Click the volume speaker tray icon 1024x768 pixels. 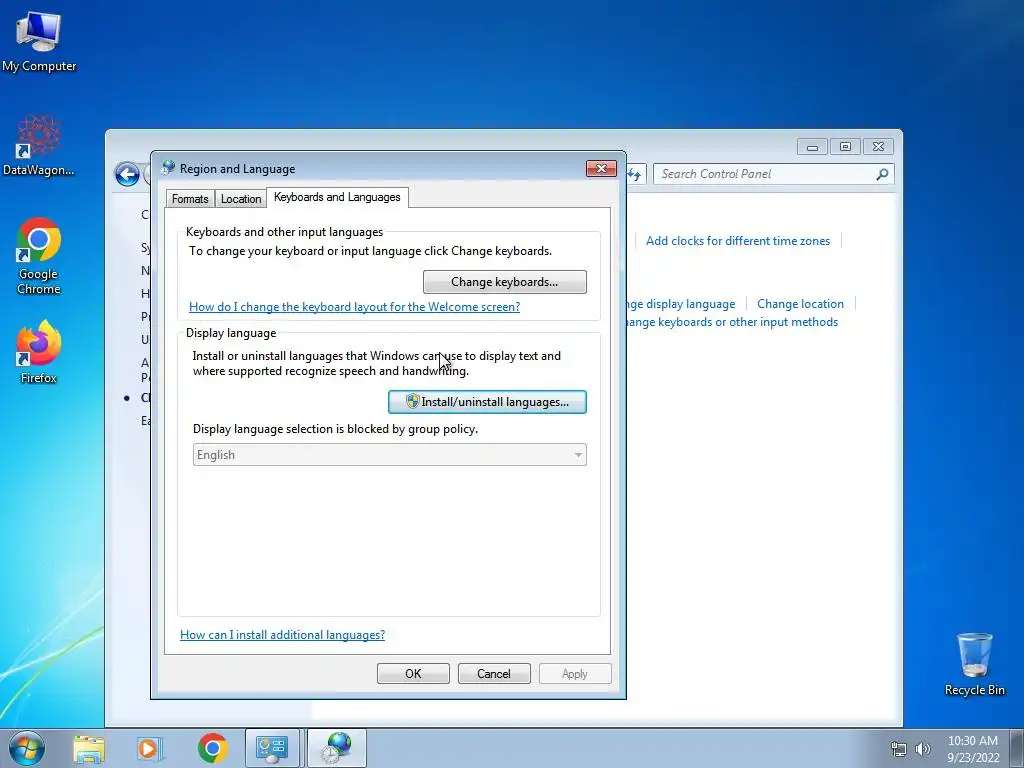tap(923, 749)
